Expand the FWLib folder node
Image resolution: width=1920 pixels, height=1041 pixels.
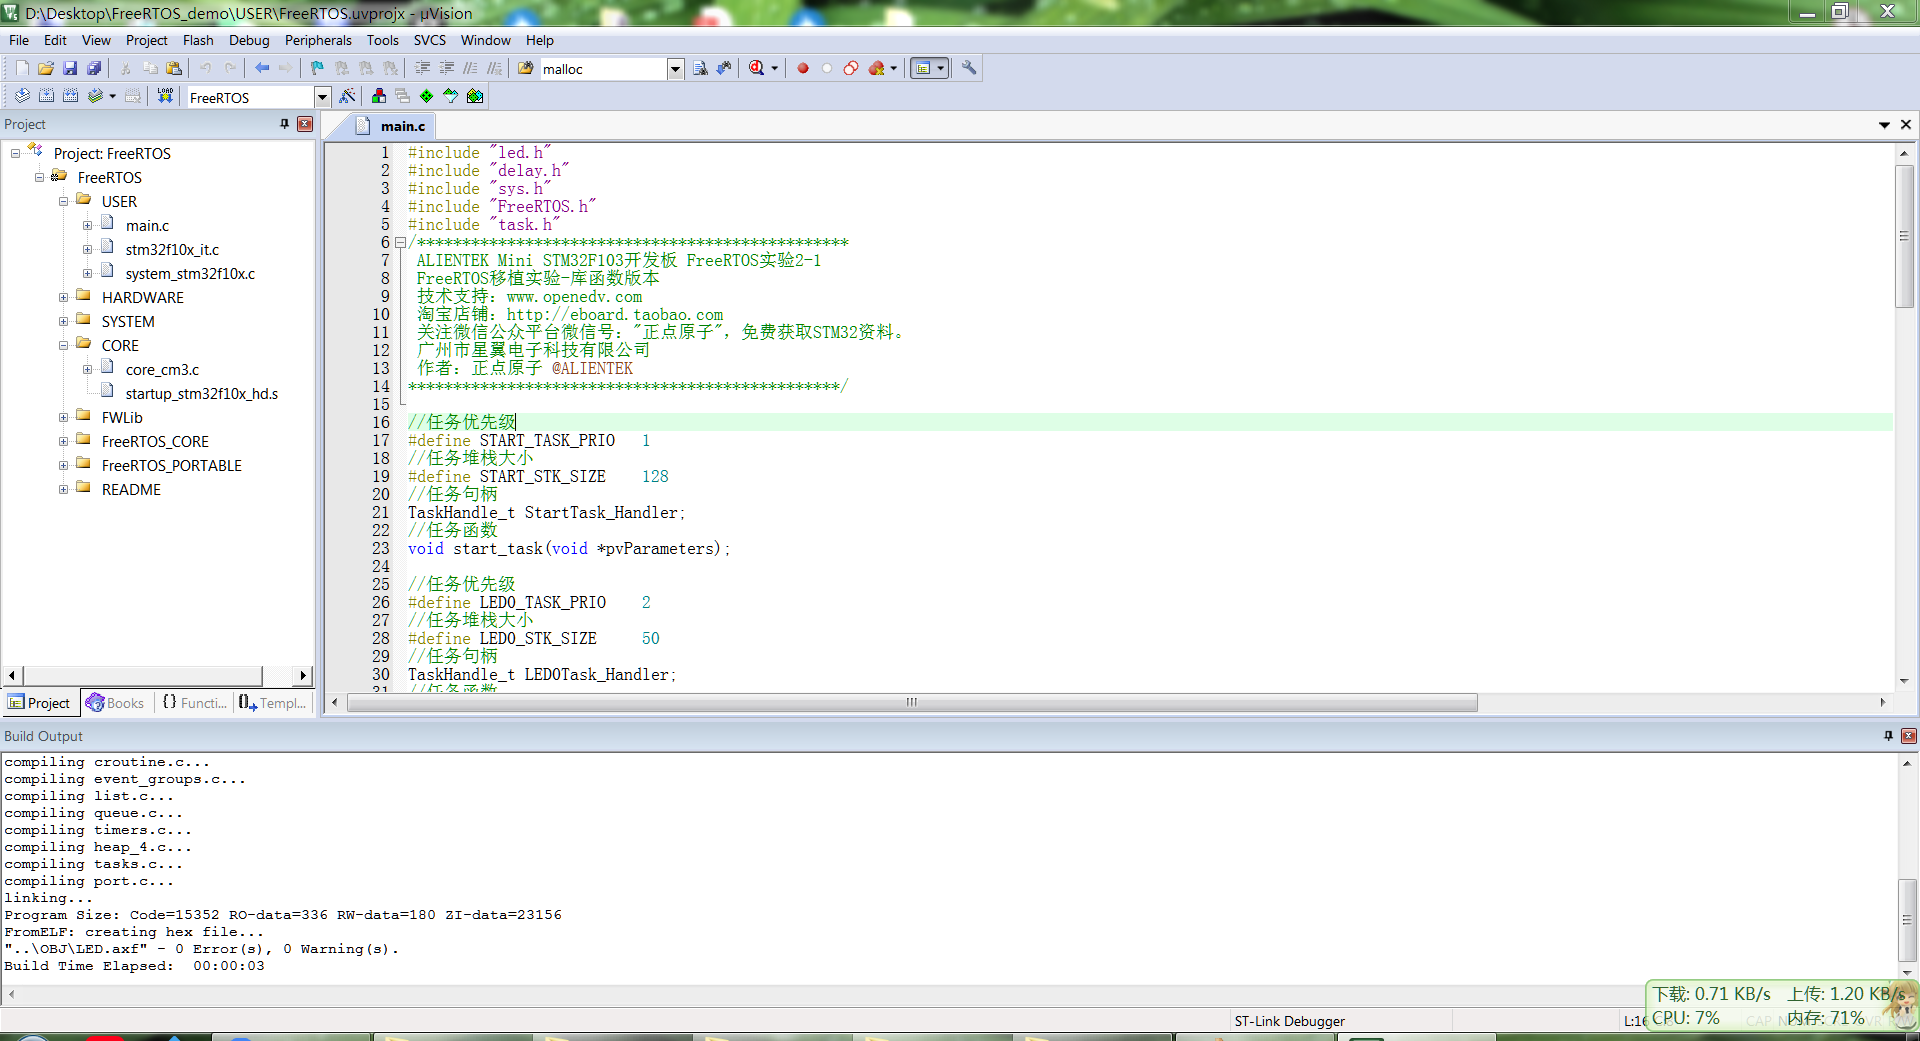click(63, 417)
